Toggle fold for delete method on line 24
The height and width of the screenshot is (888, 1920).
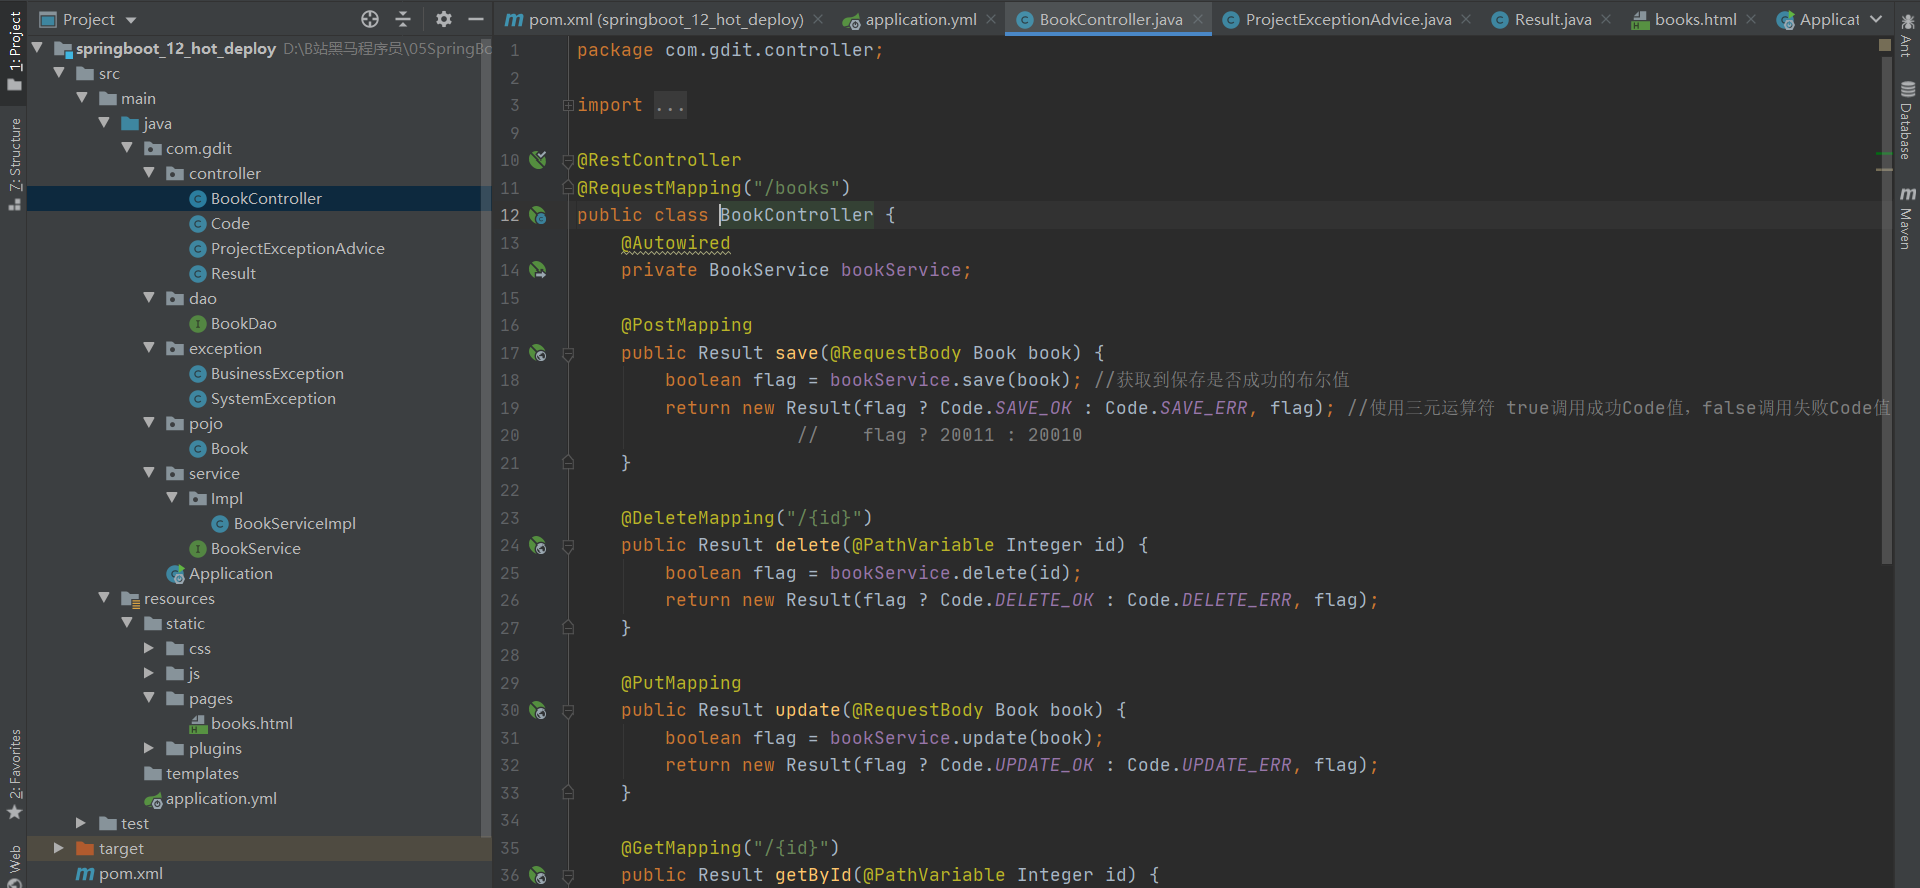click(568, 546)
